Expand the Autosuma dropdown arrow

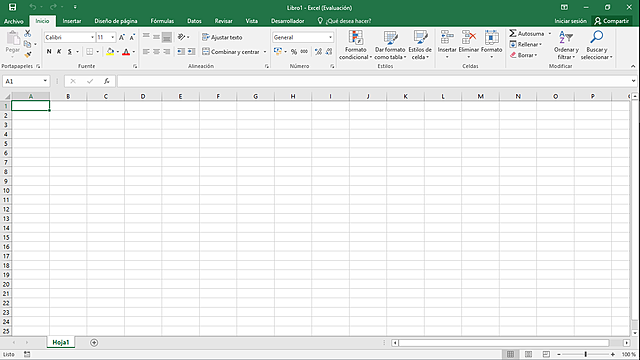[549, 33]
